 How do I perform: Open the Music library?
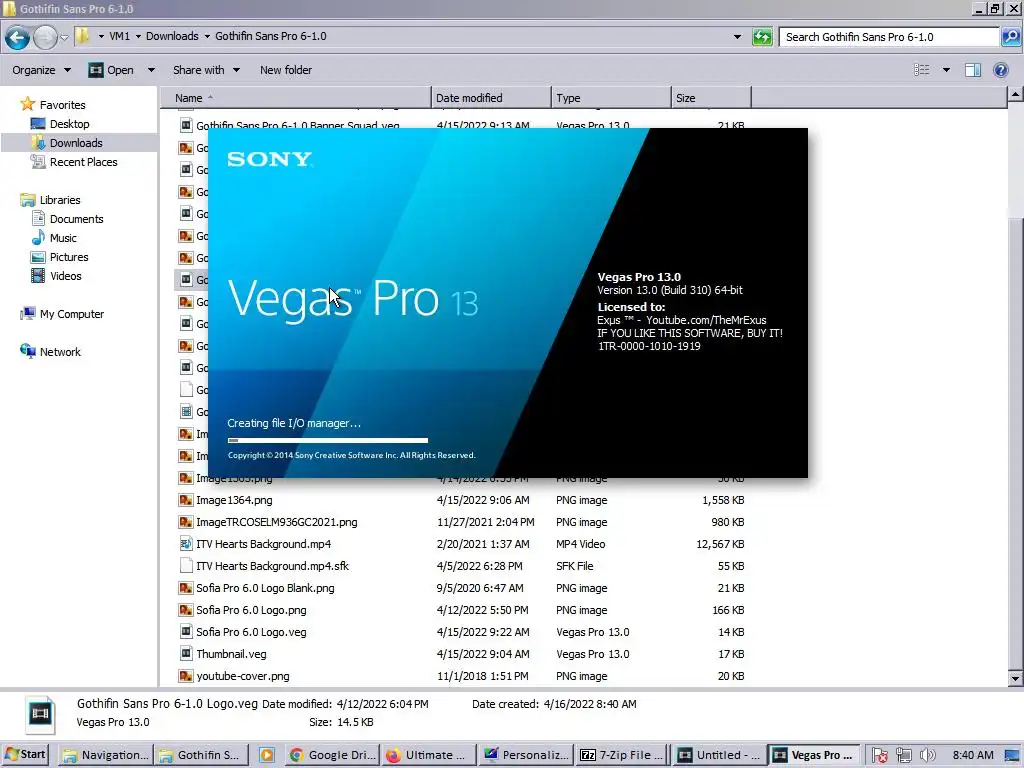click(x=54, y=238)
